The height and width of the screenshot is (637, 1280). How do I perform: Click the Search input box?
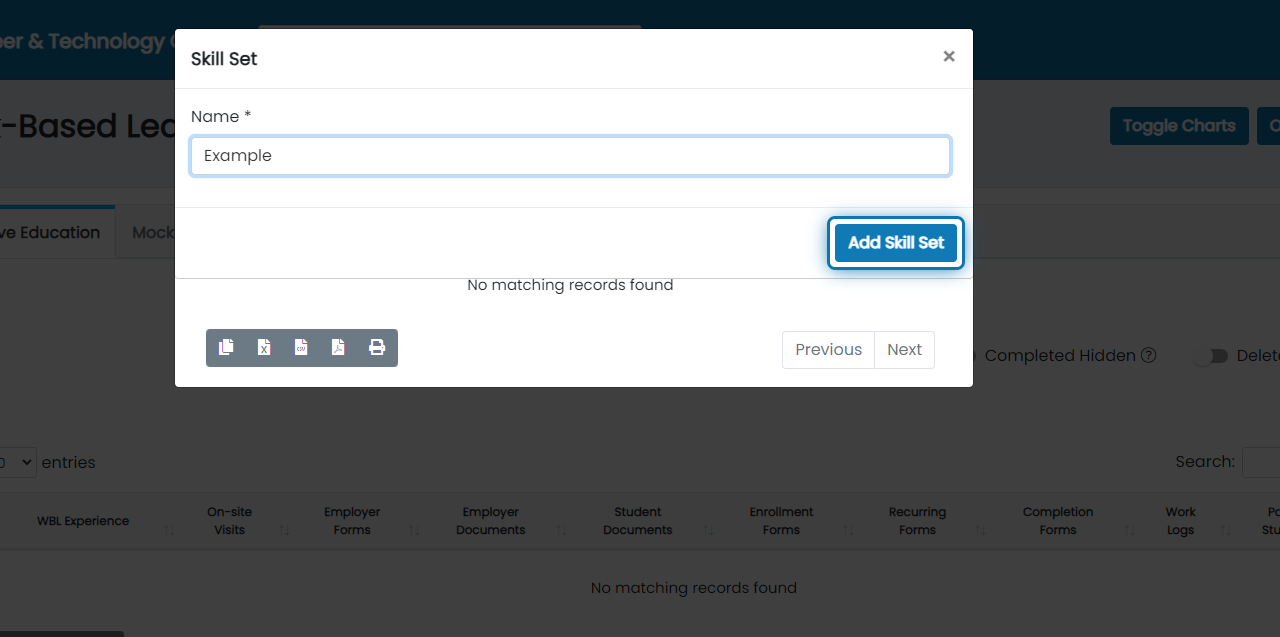pyautogui.click(x=1261, y=462)
